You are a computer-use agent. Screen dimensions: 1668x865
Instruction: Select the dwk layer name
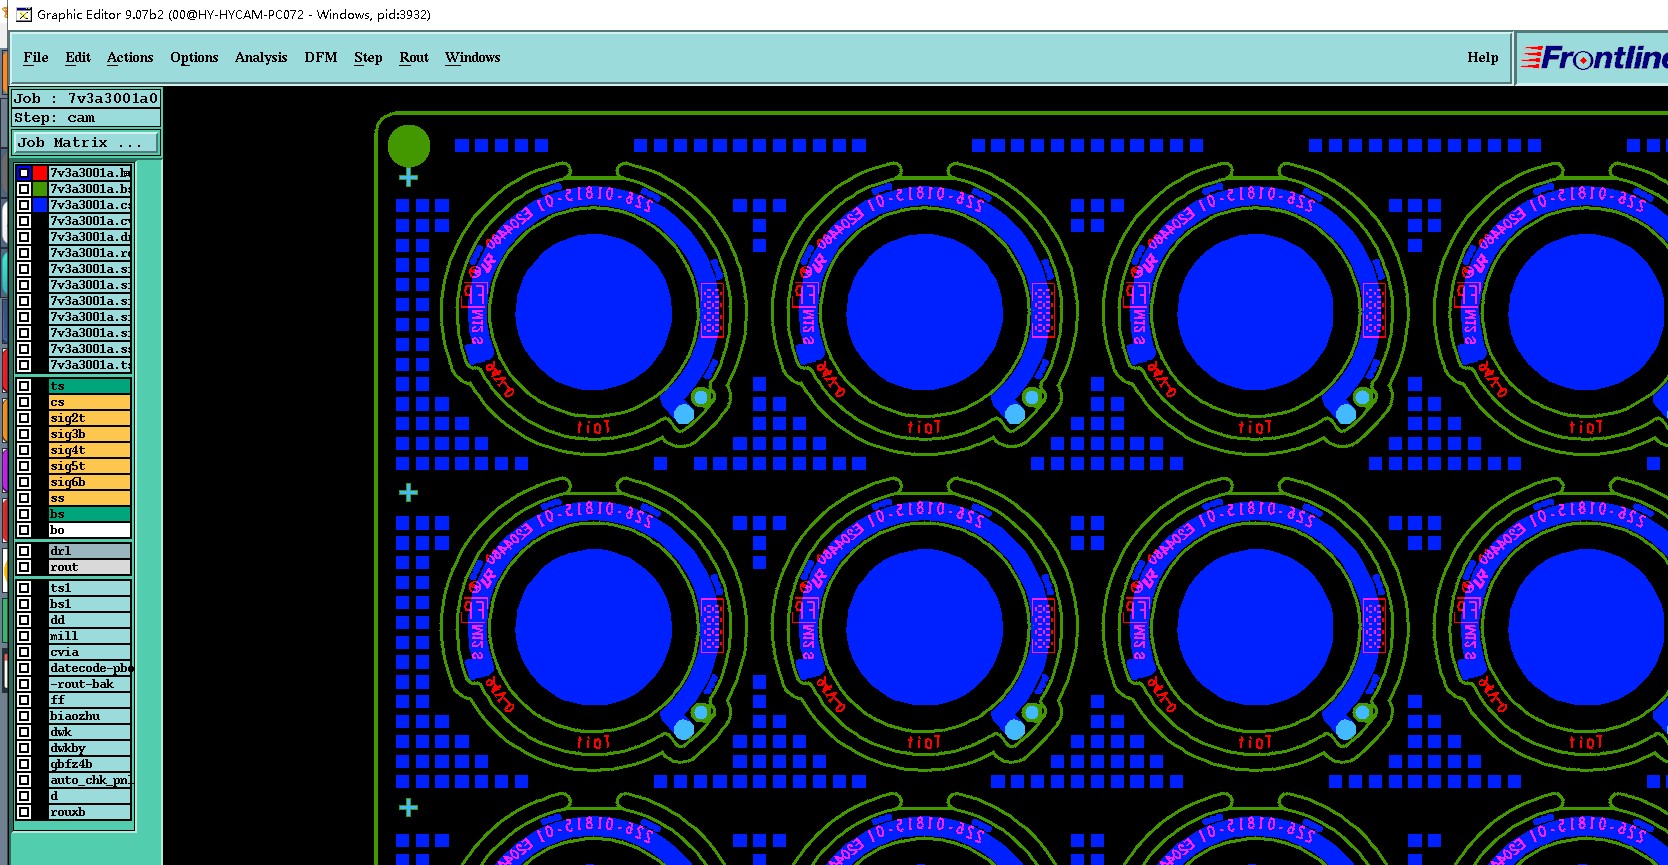coord(90,732)
